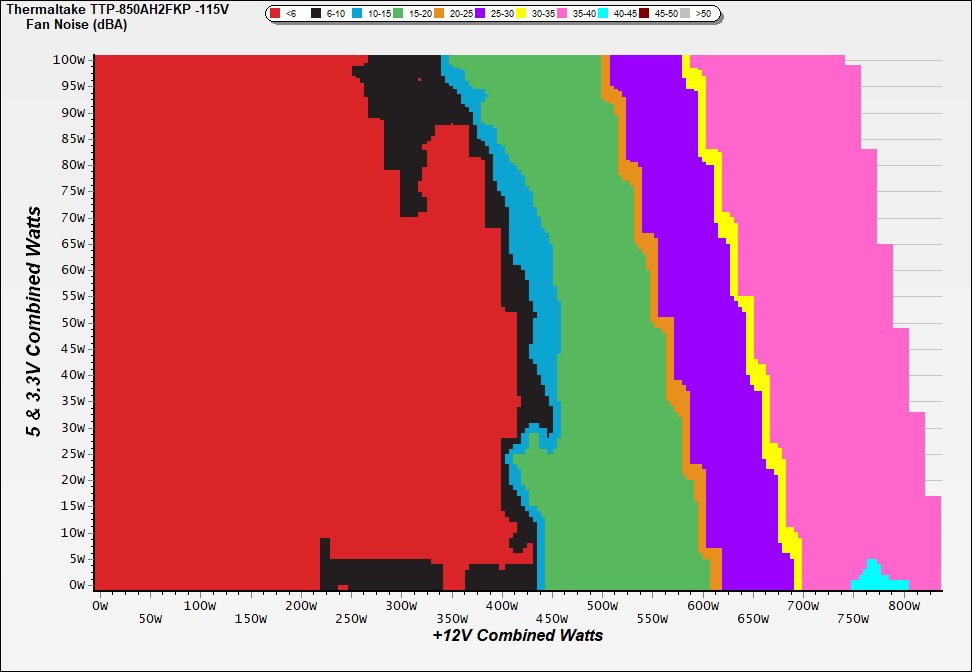Image resolution: width=972 pixels, height=672 pixels.
Task: Click the red <6 legend swatch
Action: tap(276, 14)
